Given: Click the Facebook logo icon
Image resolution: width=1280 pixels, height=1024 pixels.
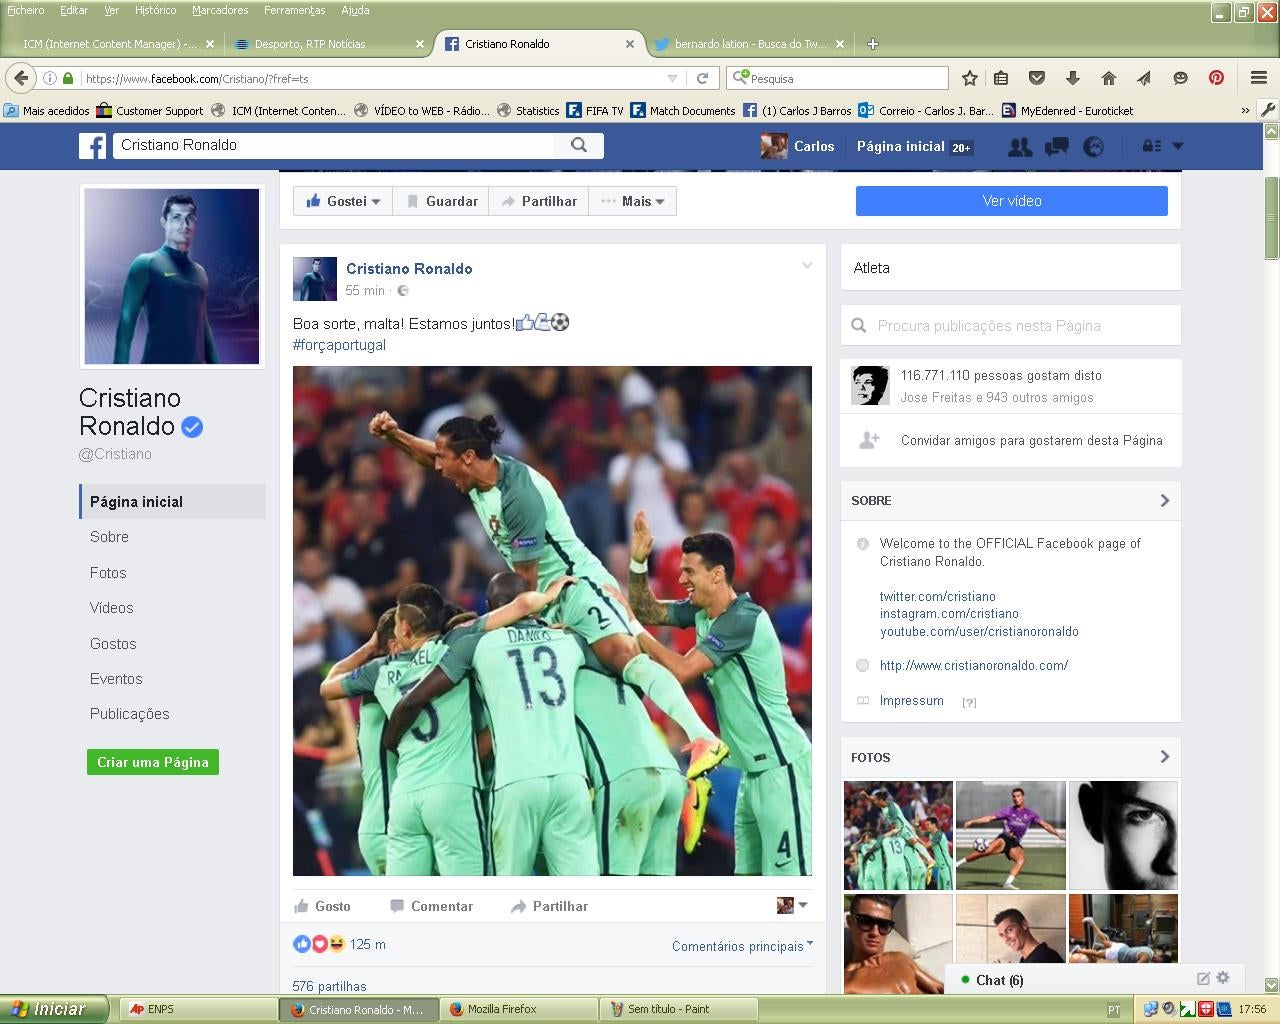Looking at the screenshot, I should [93, 146].
